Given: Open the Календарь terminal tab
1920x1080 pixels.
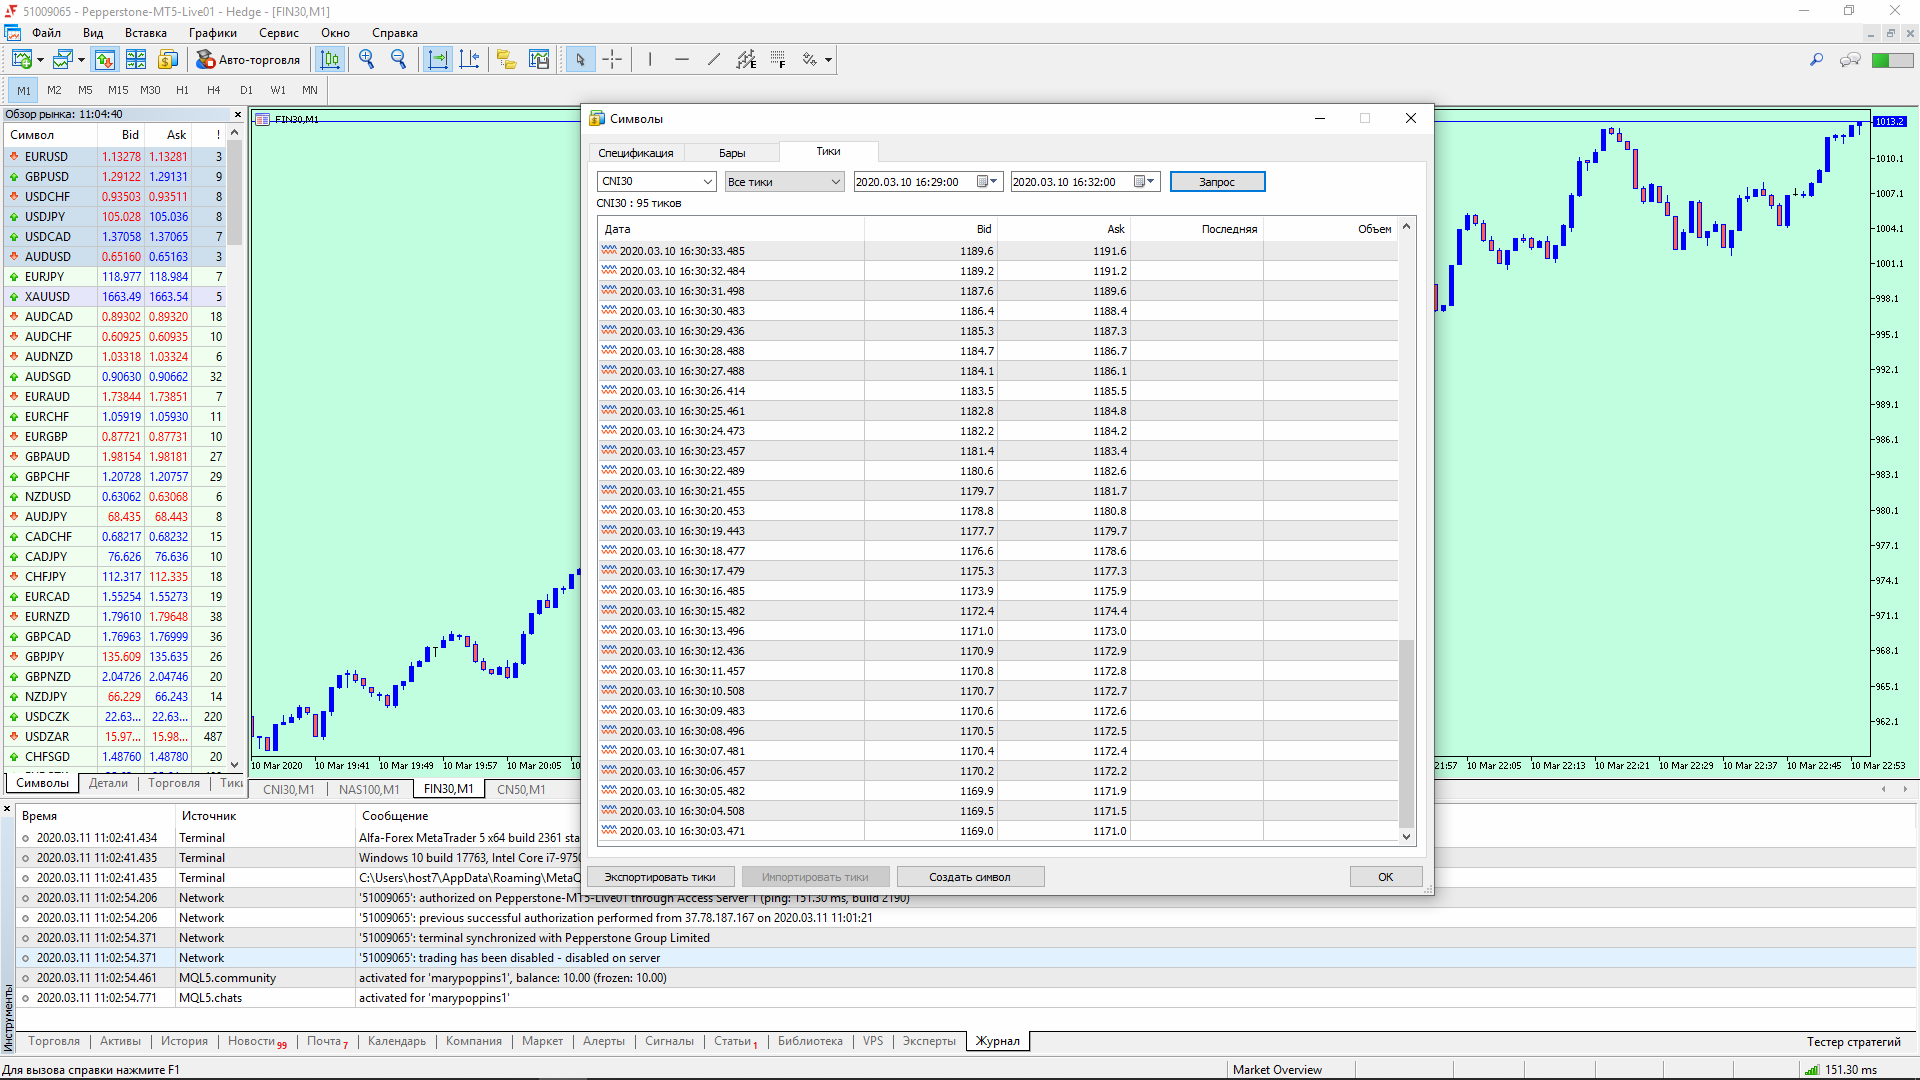Looking at the screenshot, I should click(x=396, y=1041).
